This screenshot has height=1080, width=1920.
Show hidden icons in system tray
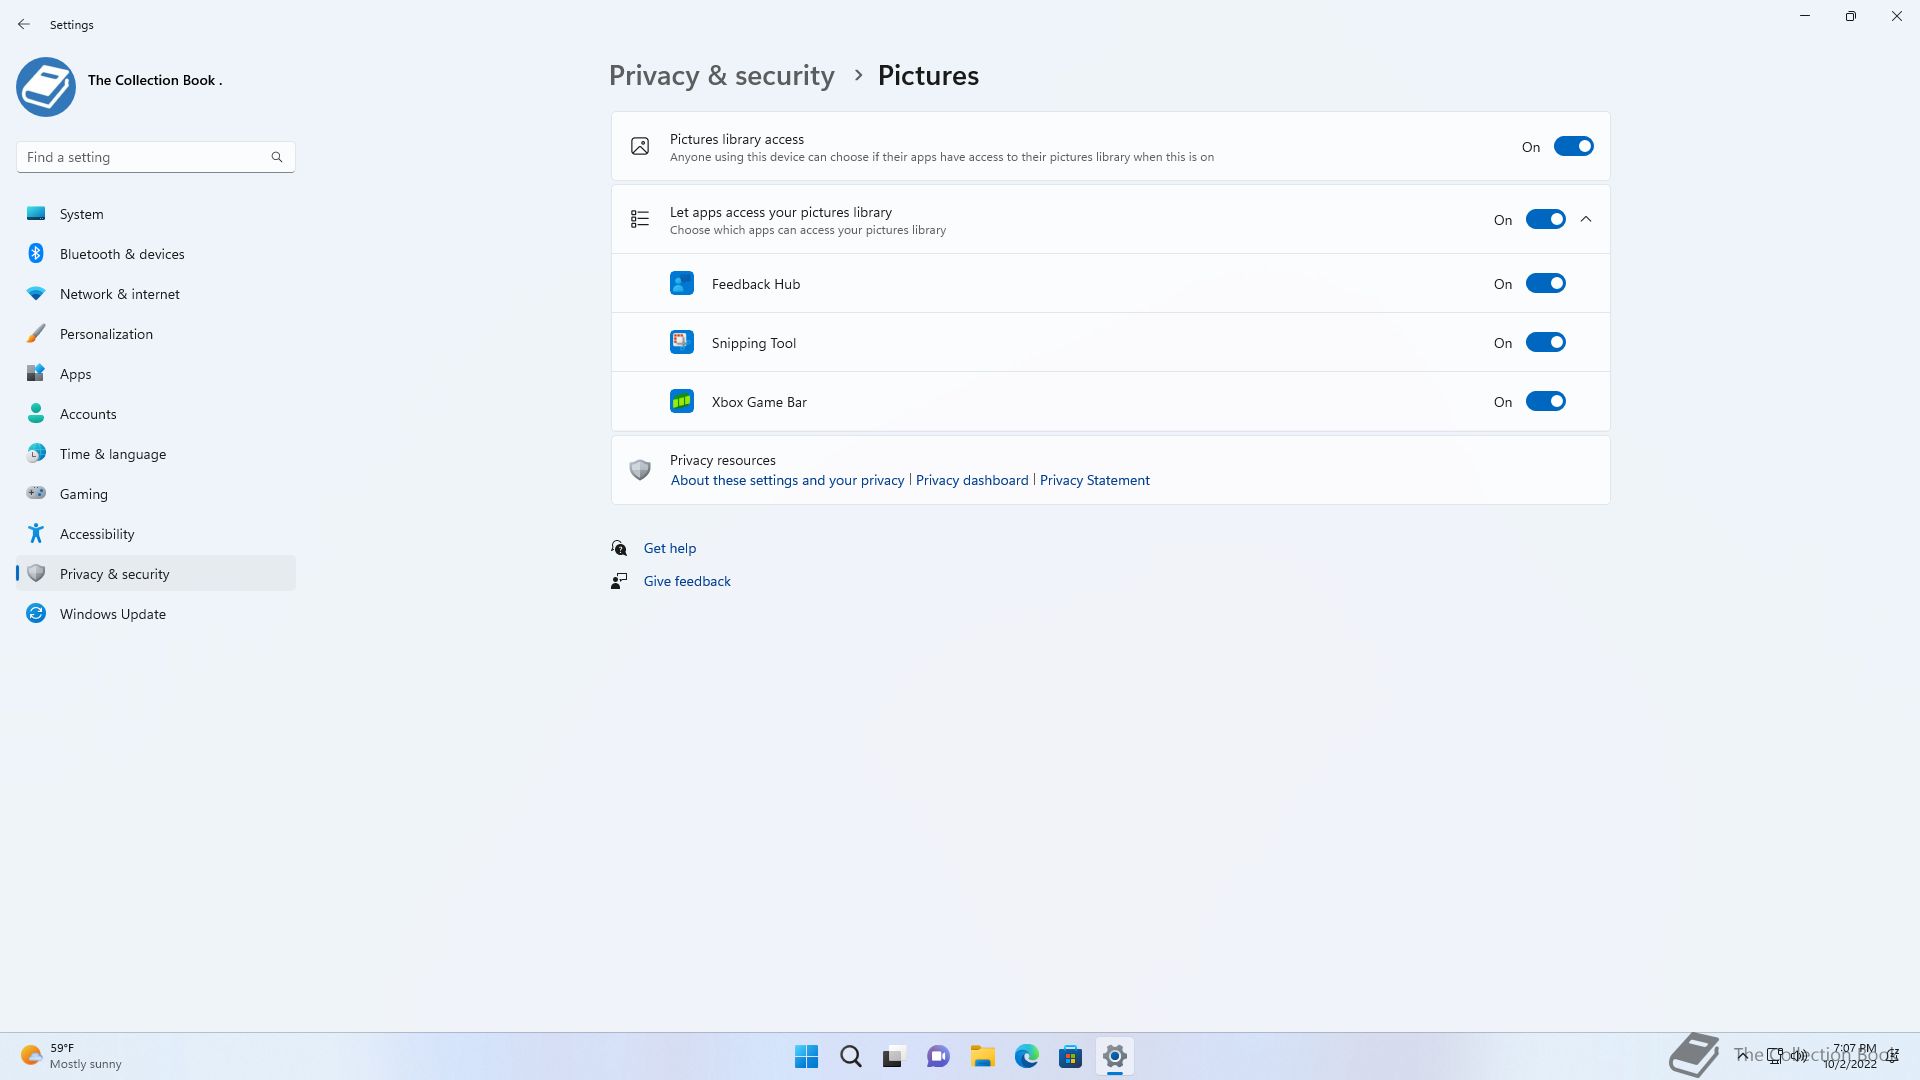point(1742,1055)
